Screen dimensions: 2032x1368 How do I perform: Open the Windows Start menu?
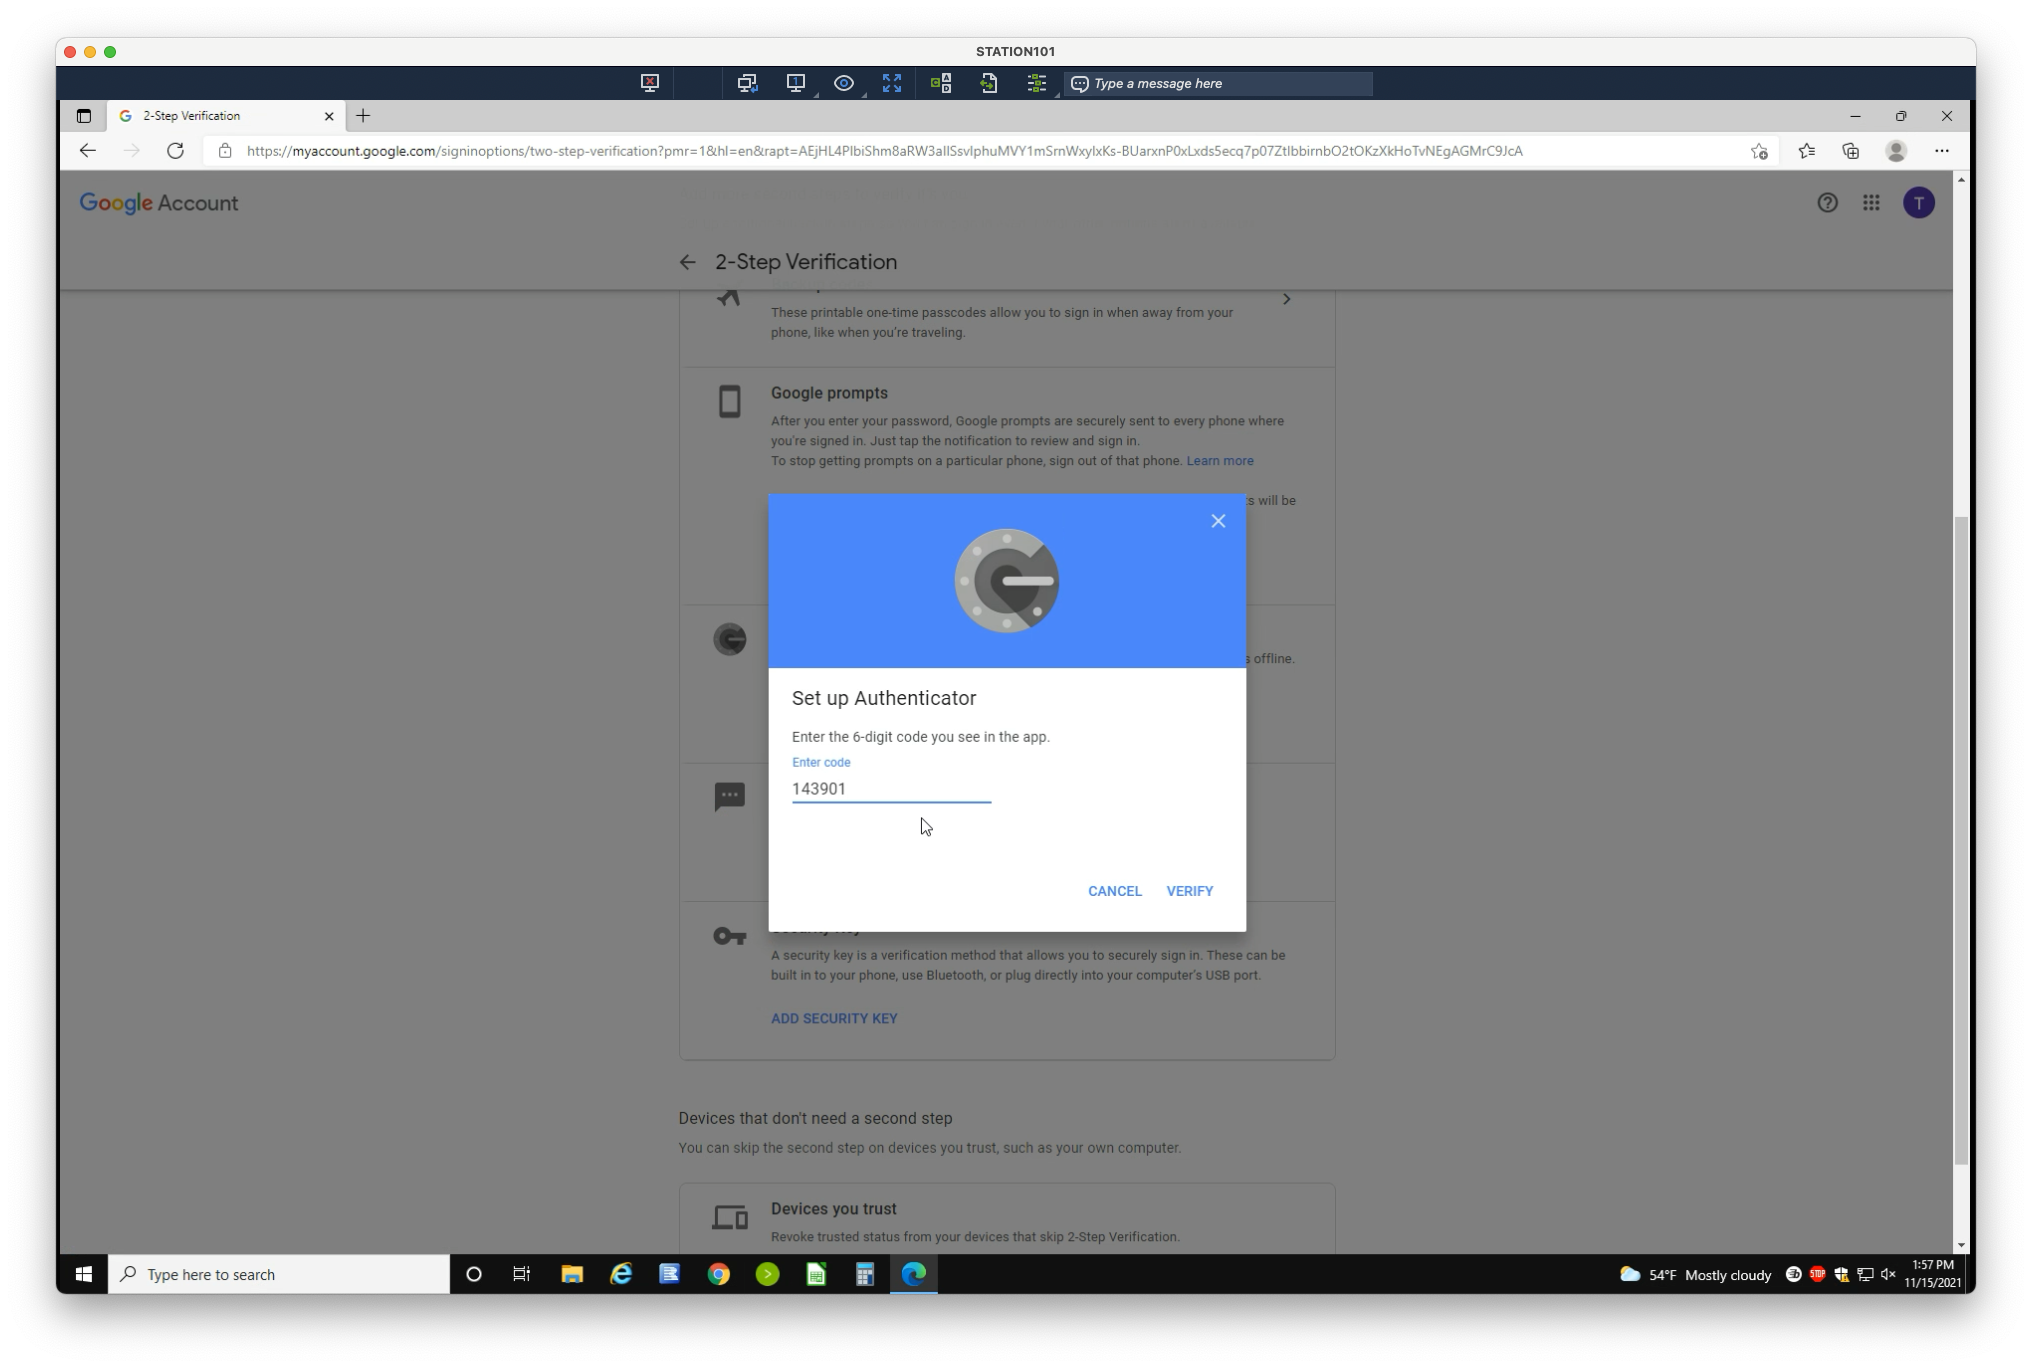point(84,1274)
